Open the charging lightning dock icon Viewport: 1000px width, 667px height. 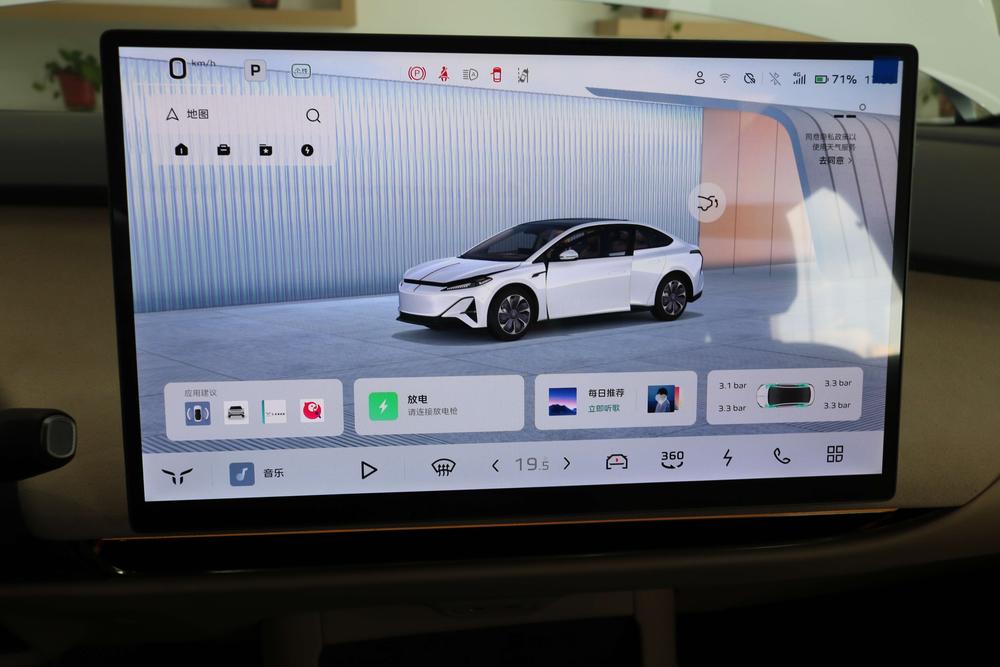(x=728, y=457)
